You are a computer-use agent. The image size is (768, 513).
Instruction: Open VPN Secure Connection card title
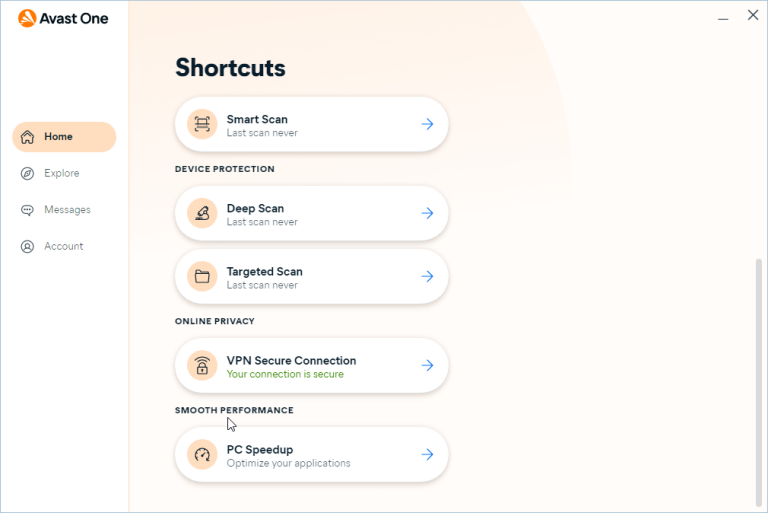[291, 361]
